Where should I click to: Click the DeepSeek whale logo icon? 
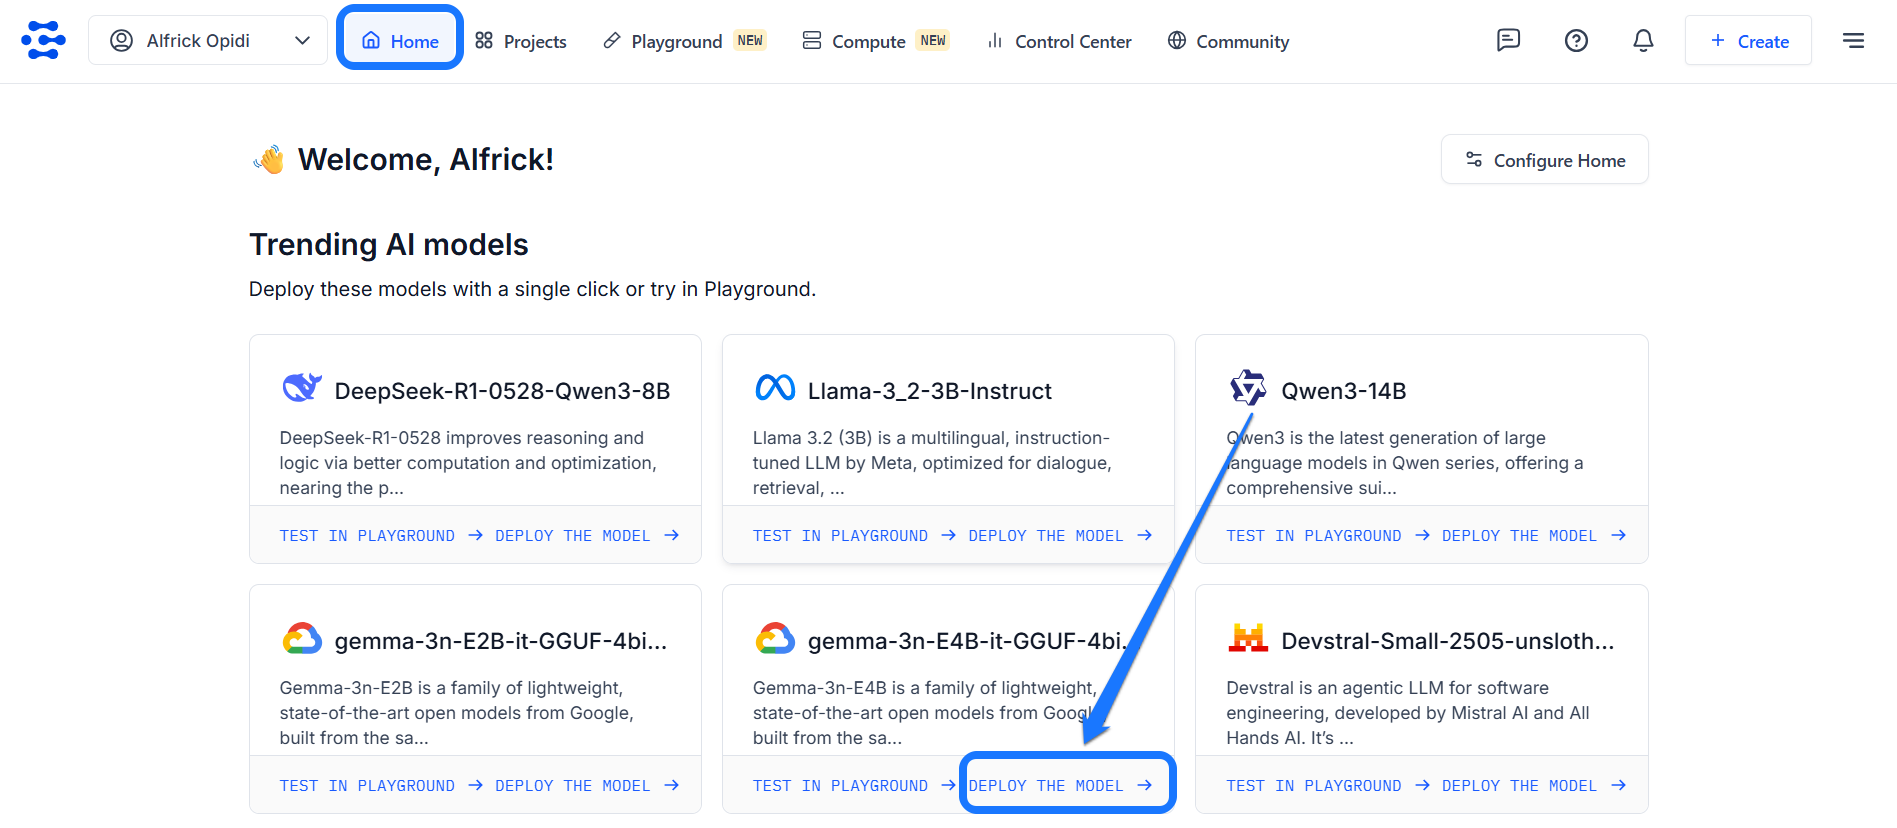pyautogui.click(x=302, y=388)
